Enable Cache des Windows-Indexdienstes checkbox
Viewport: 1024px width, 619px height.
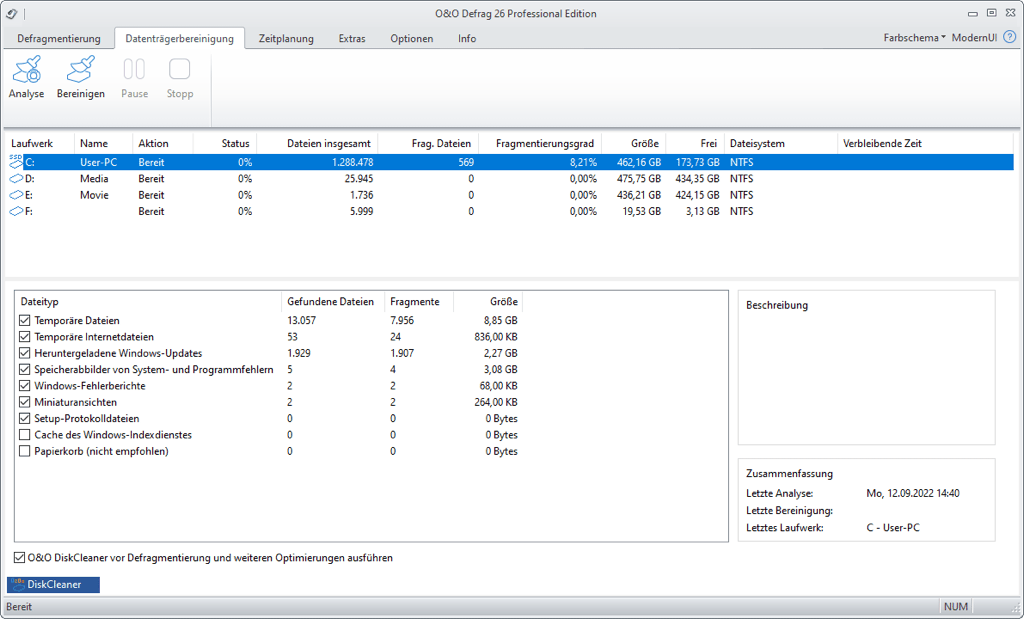pyautogui.click(x=25, y=435)
